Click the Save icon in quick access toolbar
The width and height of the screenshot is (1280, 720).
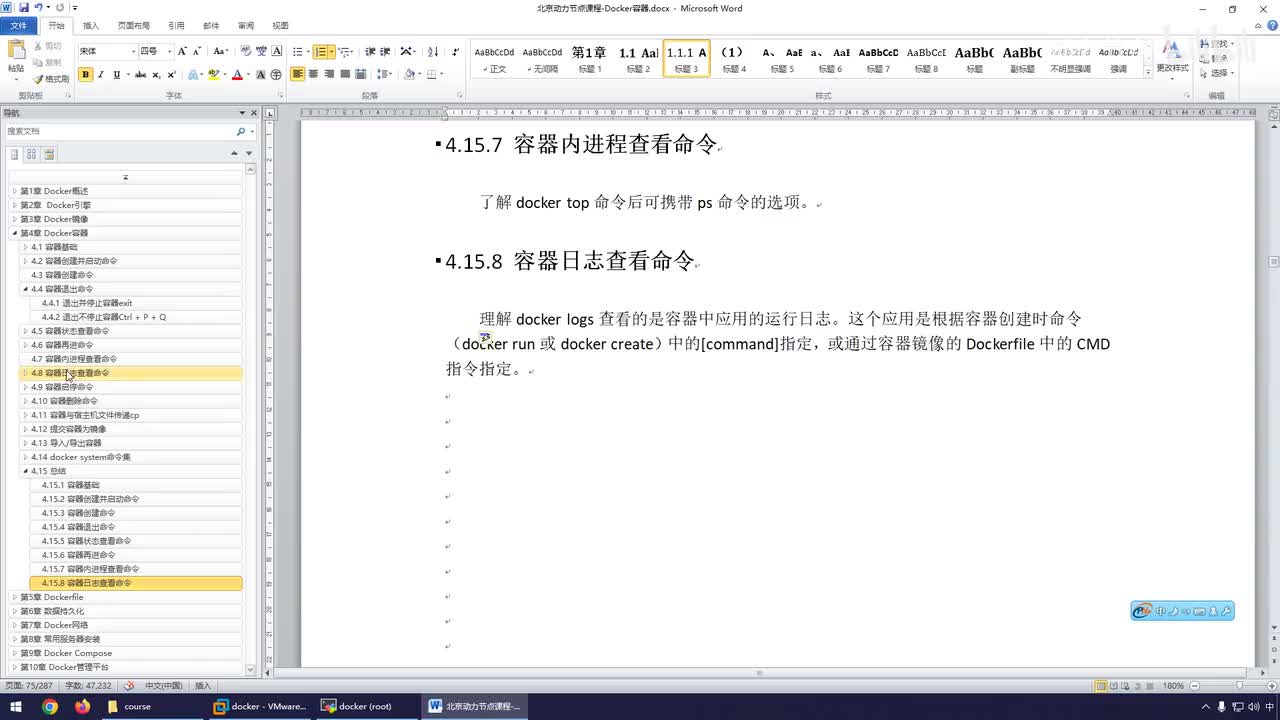pyautogui.click(x=24, y=8)
